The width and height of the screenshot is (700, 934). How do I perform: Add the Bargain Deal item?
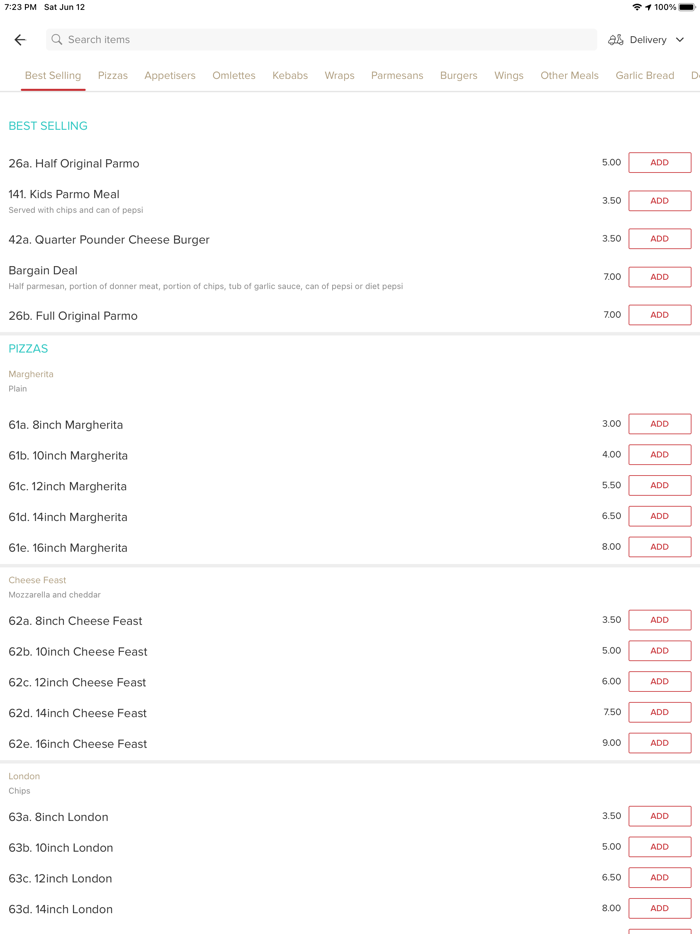(x=659, y=277)
